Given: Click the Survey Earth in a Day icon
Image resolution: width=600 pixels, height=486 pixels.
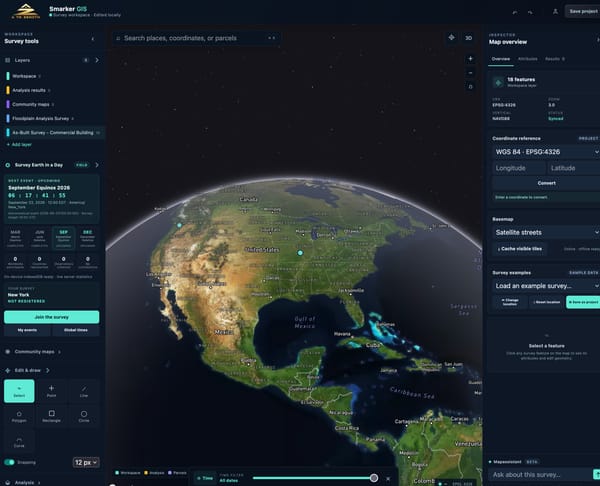Looking at the screenshot, I should coord(7,165).
